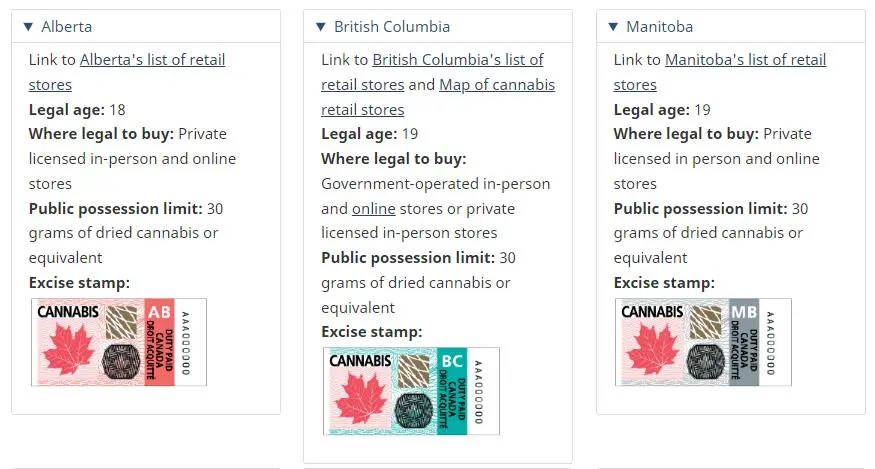Screen dimensions: 875x469
Task: Collapse the British Columbia section triangle
Action: [x=320, y=27]
